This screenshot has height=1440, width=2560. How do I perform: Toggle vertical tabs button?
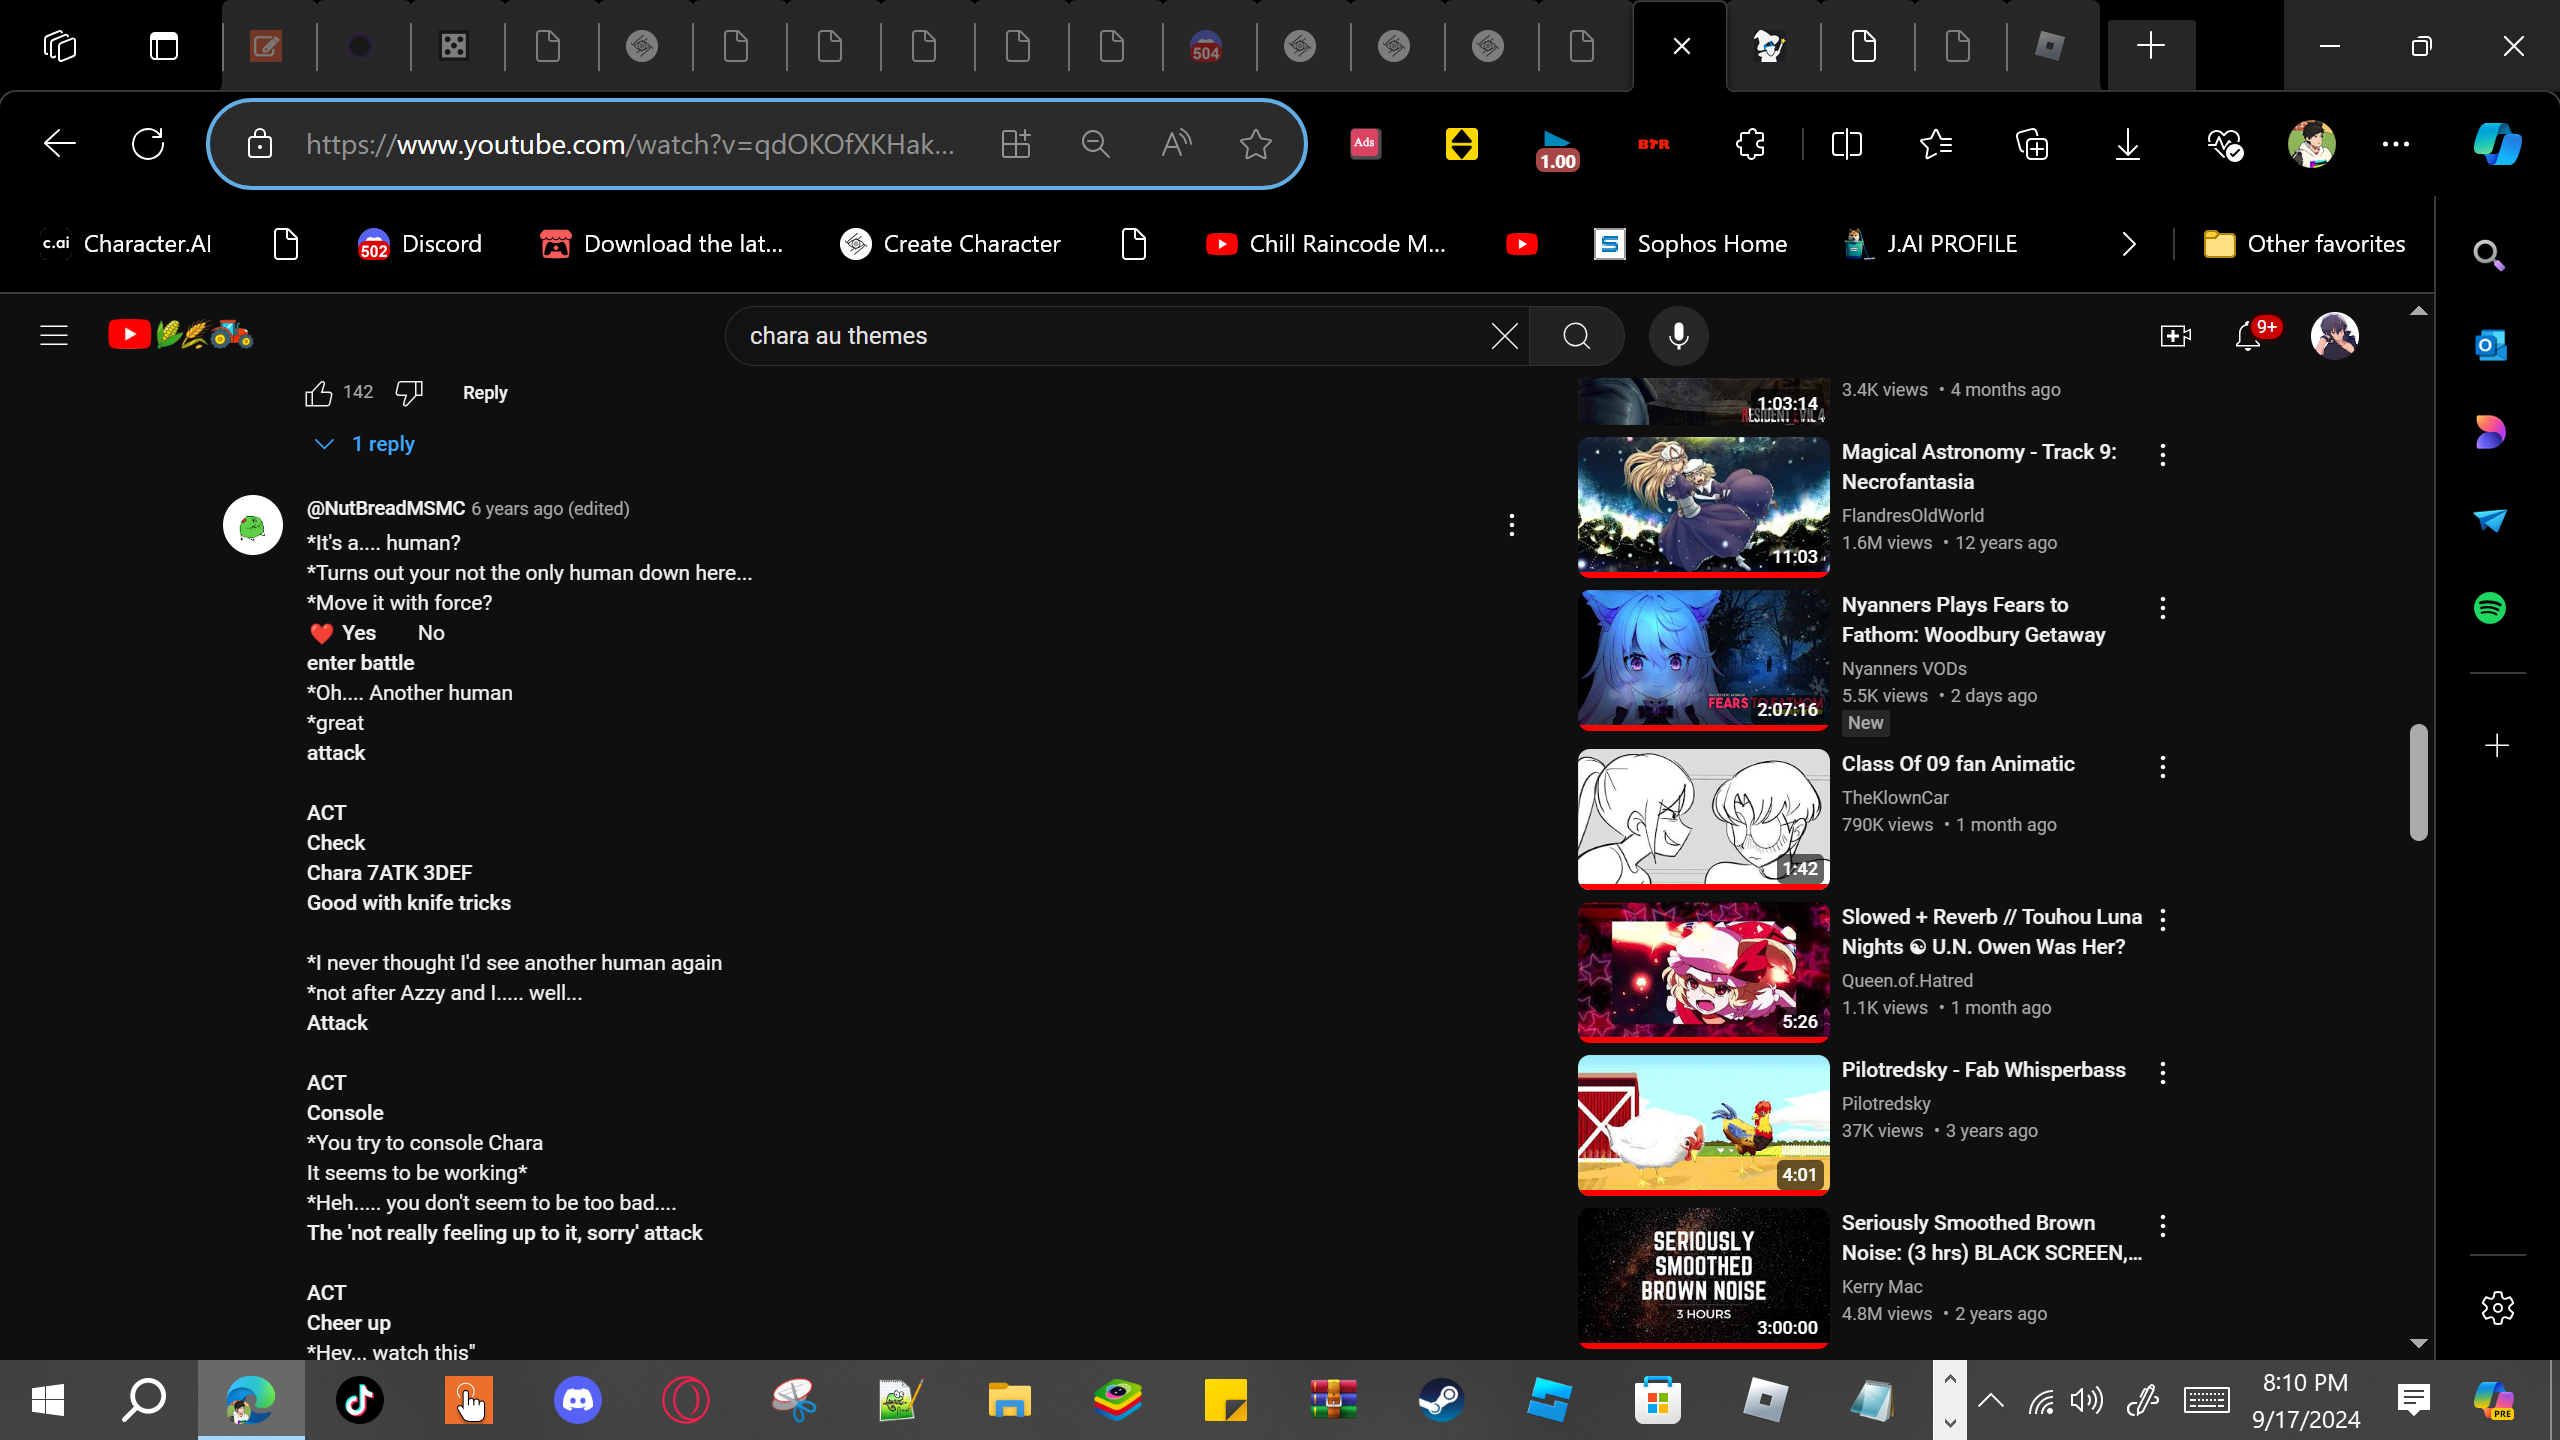pos(163,46)
